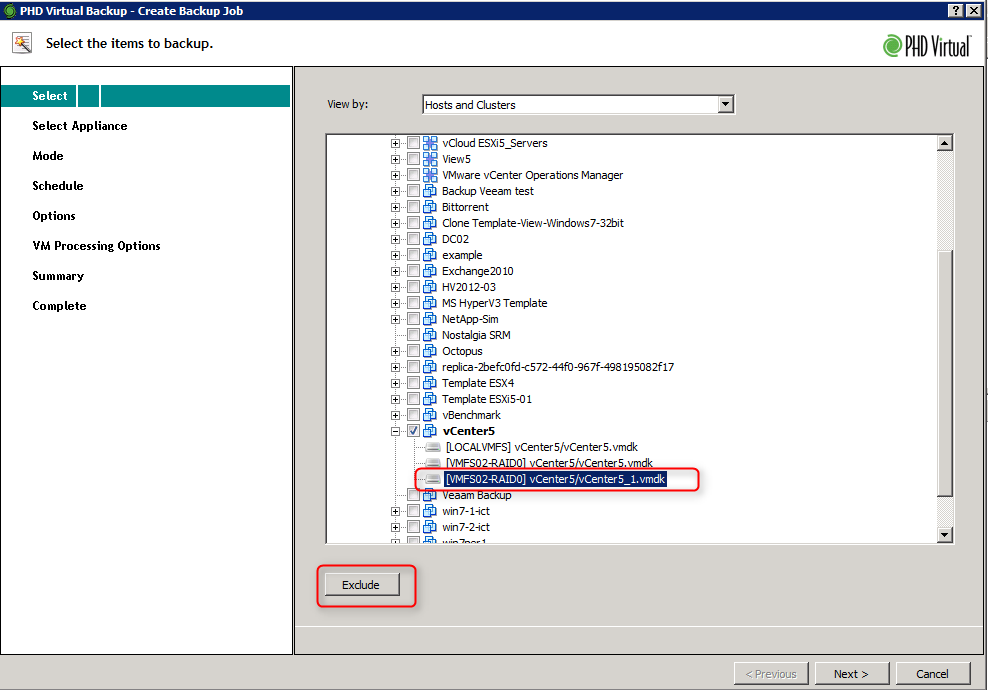Click the disk icon for LOCALVMFS vCenter5.vmdk

(433, 447)
